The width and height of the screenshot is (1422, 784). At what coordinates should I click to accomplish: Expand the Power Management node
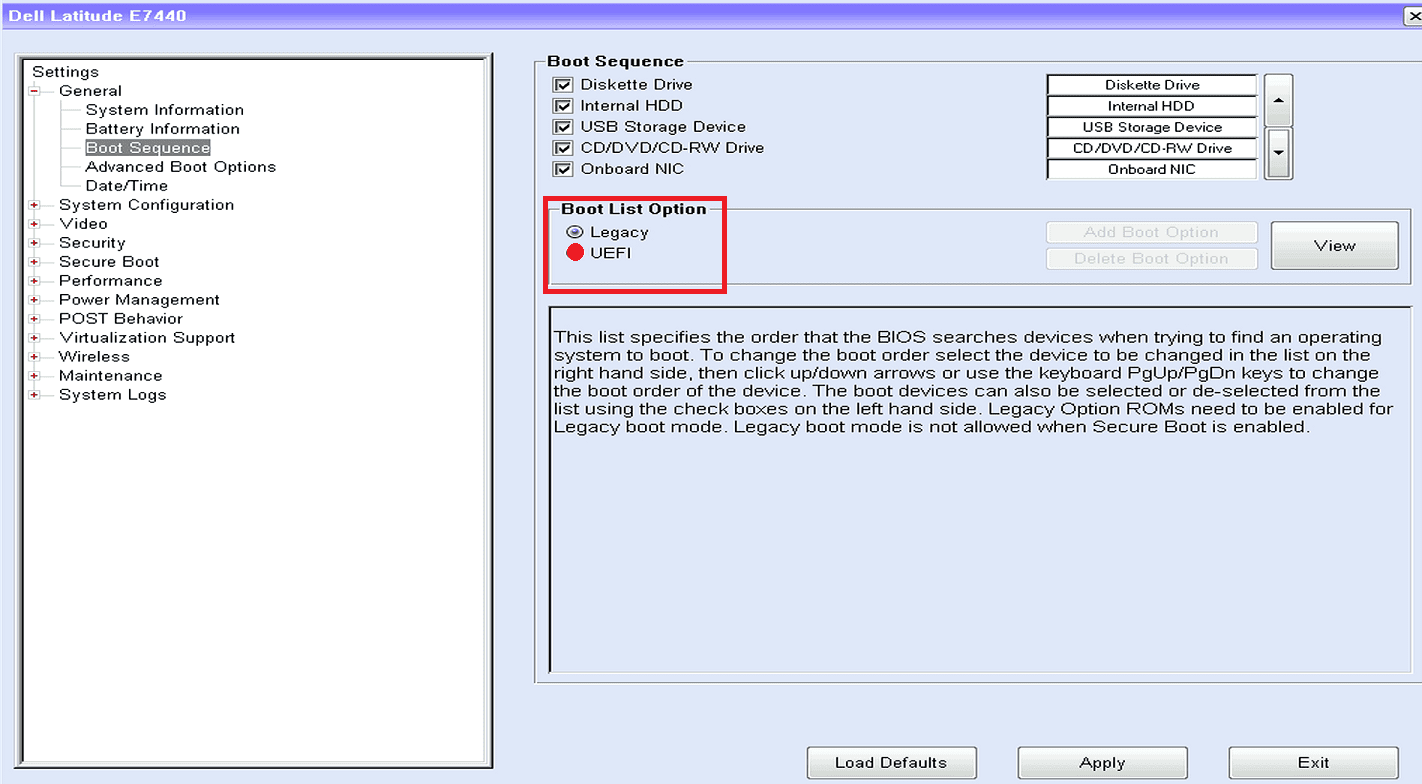click(35, 300)
